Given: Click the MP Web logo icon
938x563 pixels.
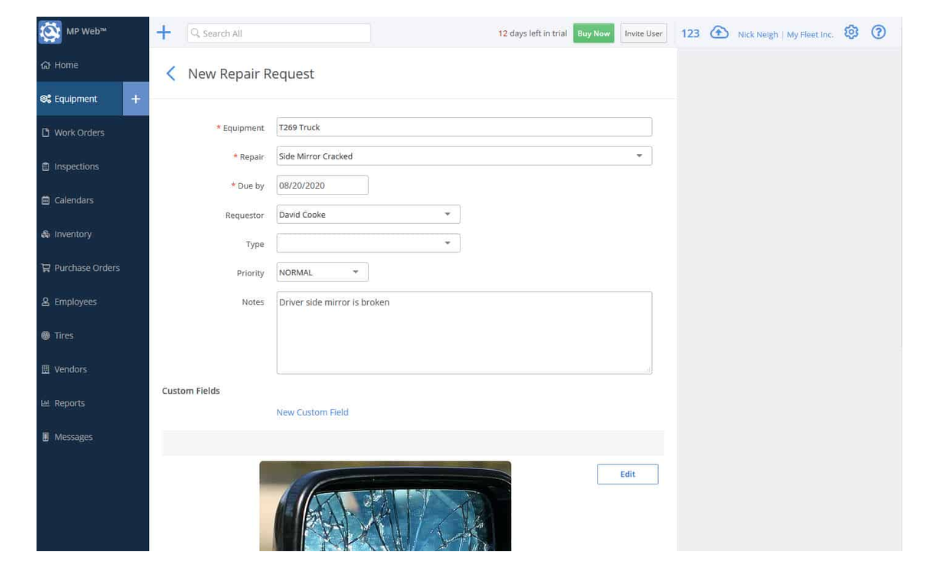Looking at the screenshot, I should click(x=50, y=32).
